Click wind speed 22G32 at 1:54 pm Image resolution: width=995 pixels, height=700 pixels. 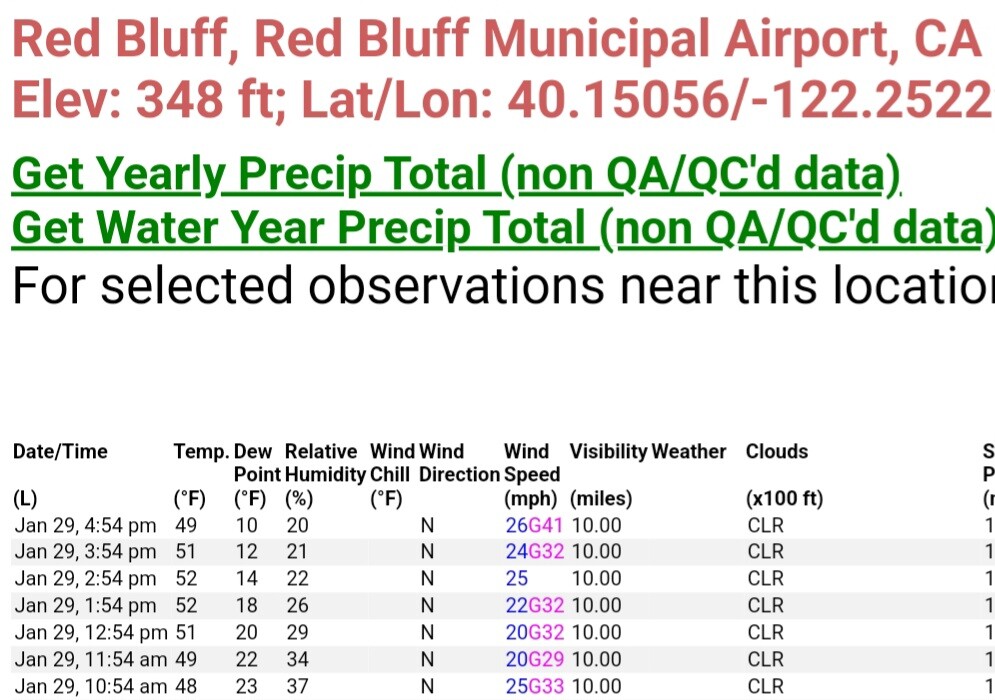[534, 605]
